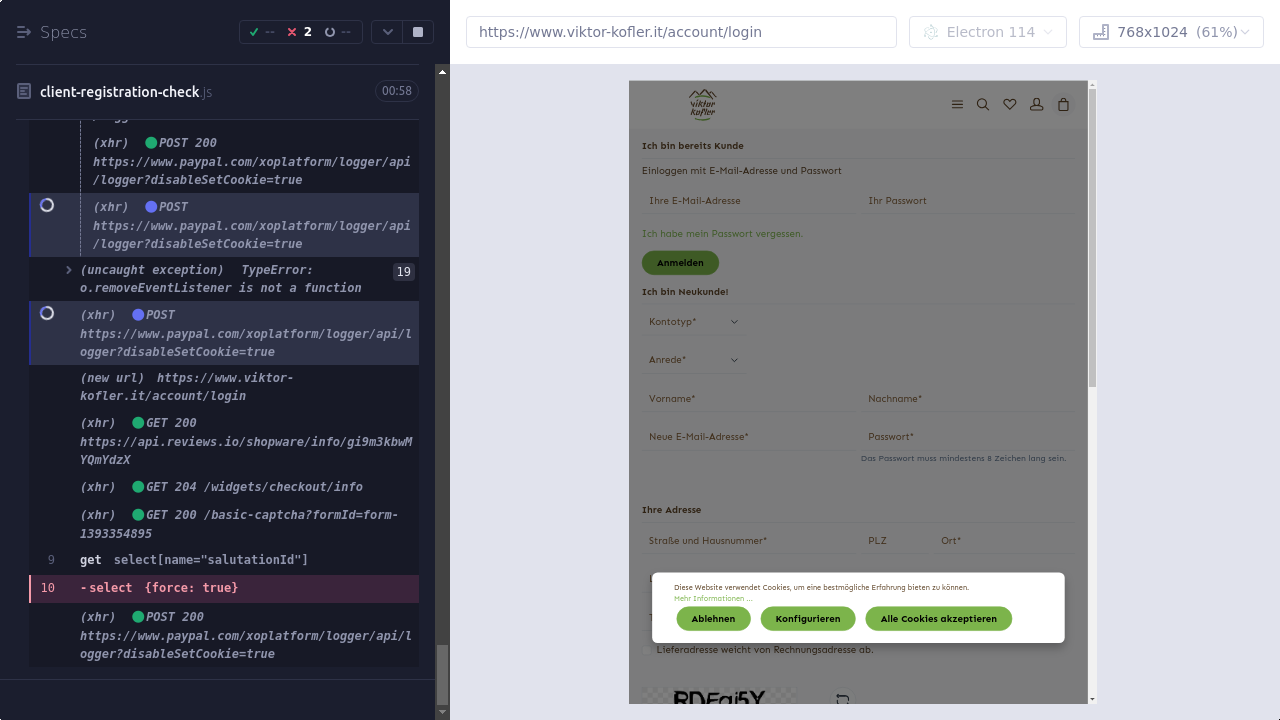The width and height of the screenshot is (1280, 720).
Task: Open the test options chevron dropdown
Action: click(x=388, y=32)
